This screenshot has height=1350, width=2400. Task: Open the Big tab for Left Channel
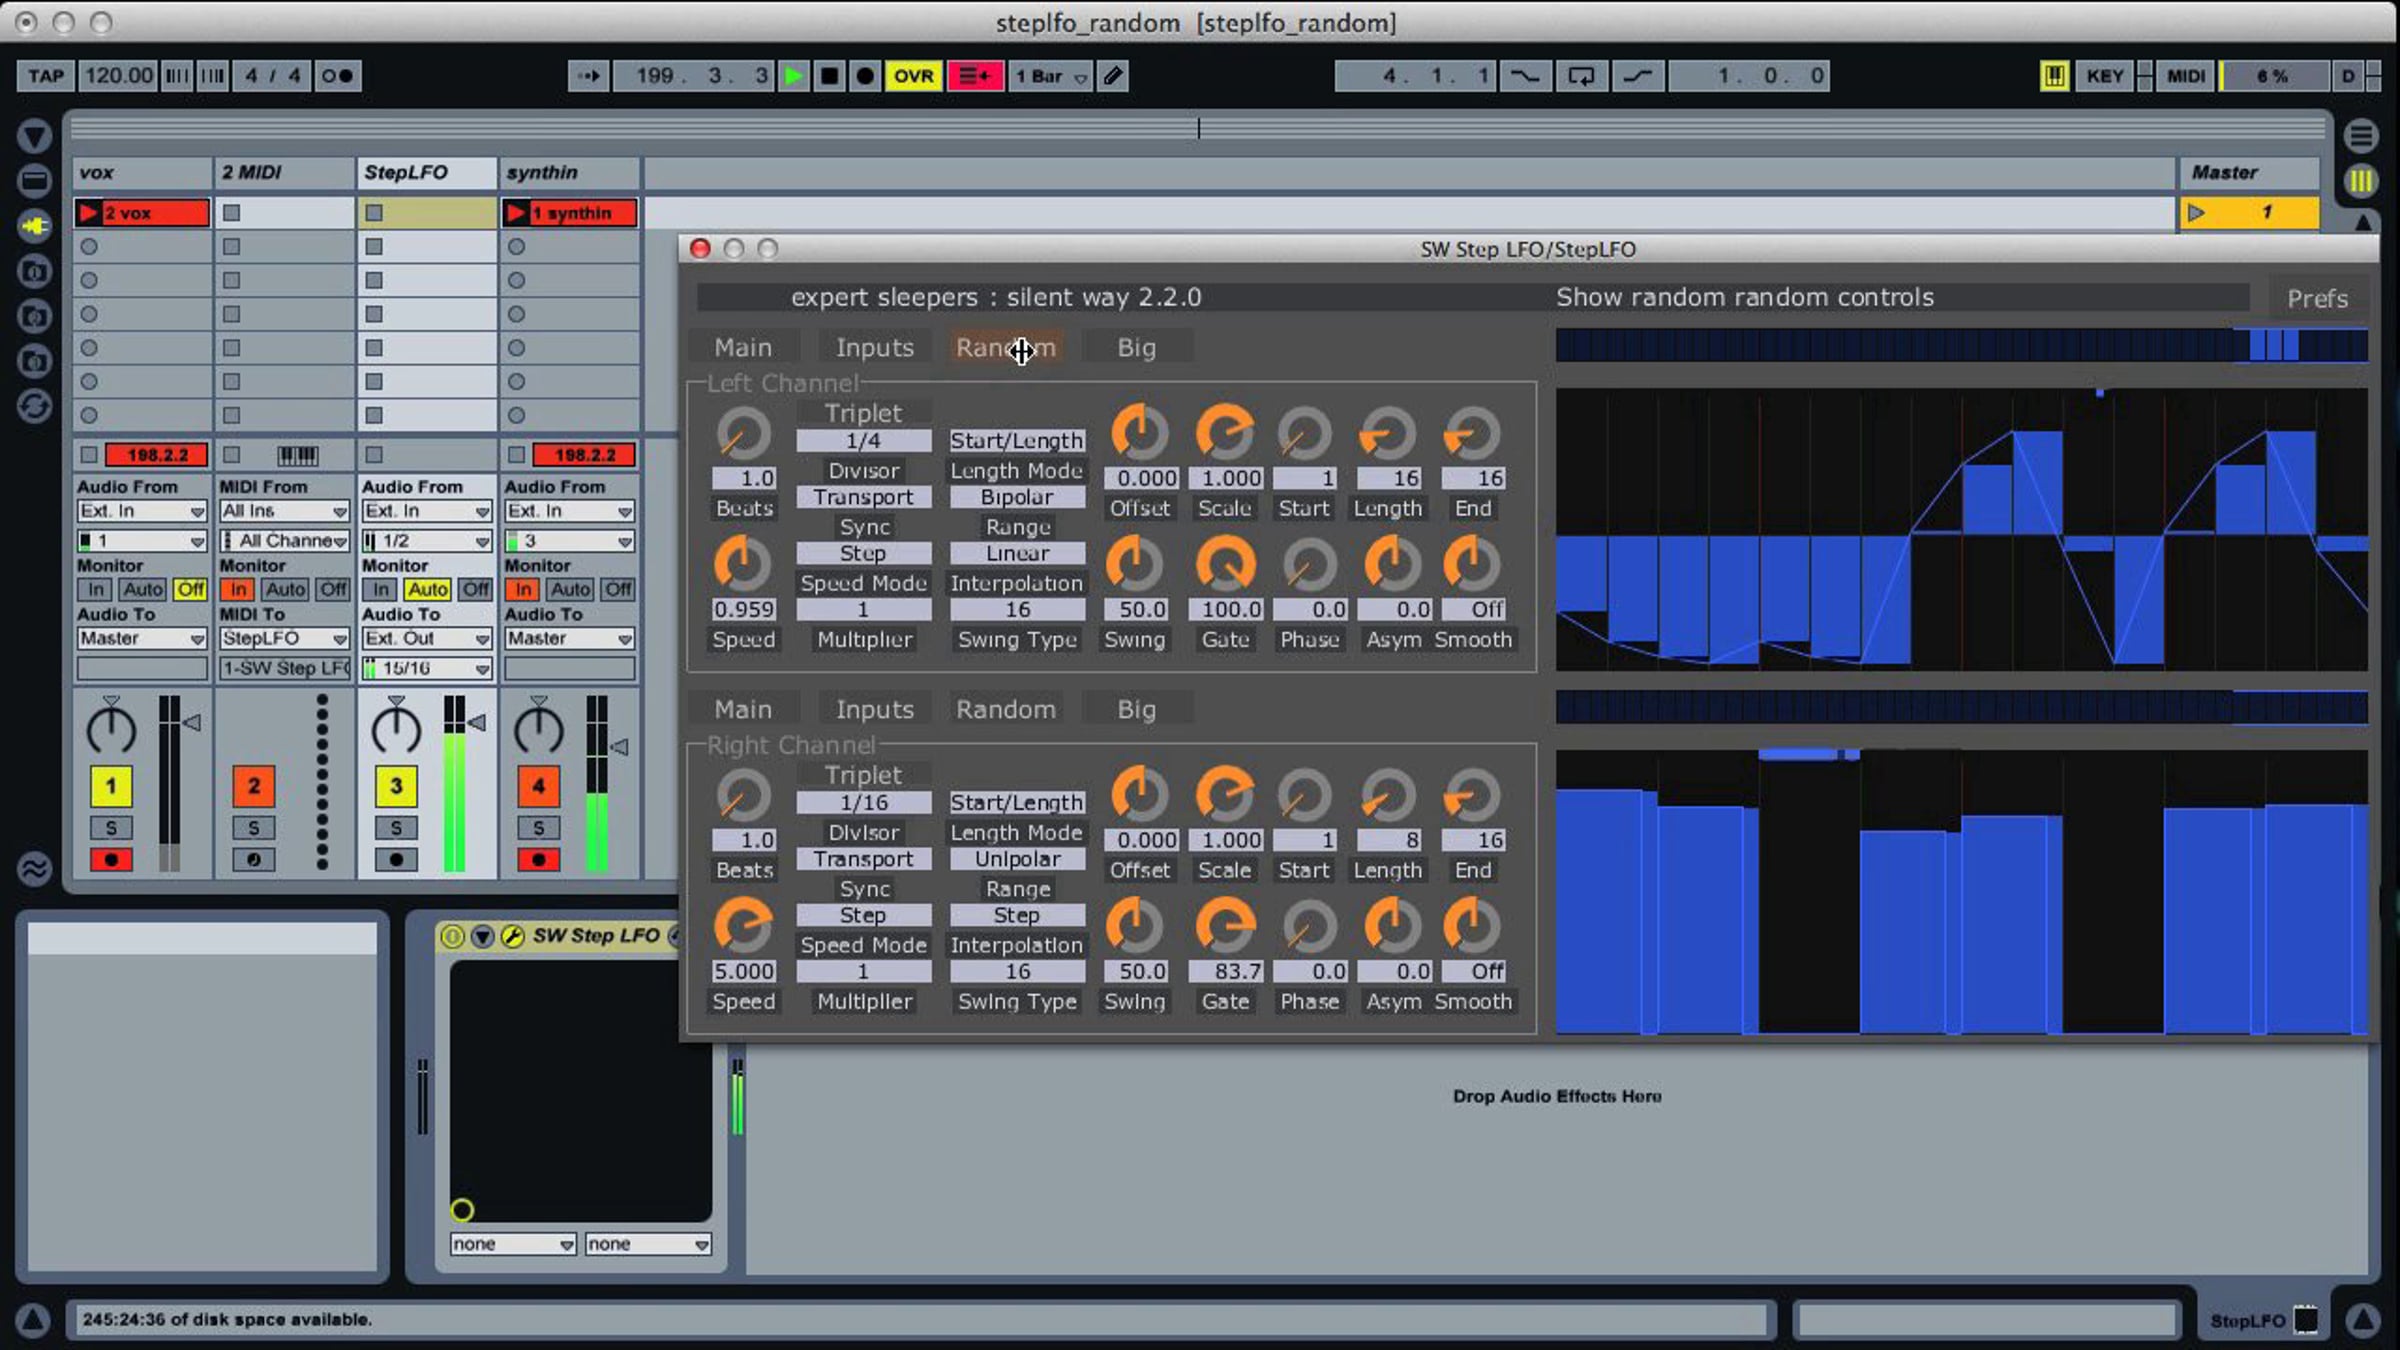click(x=1137, y=347)
